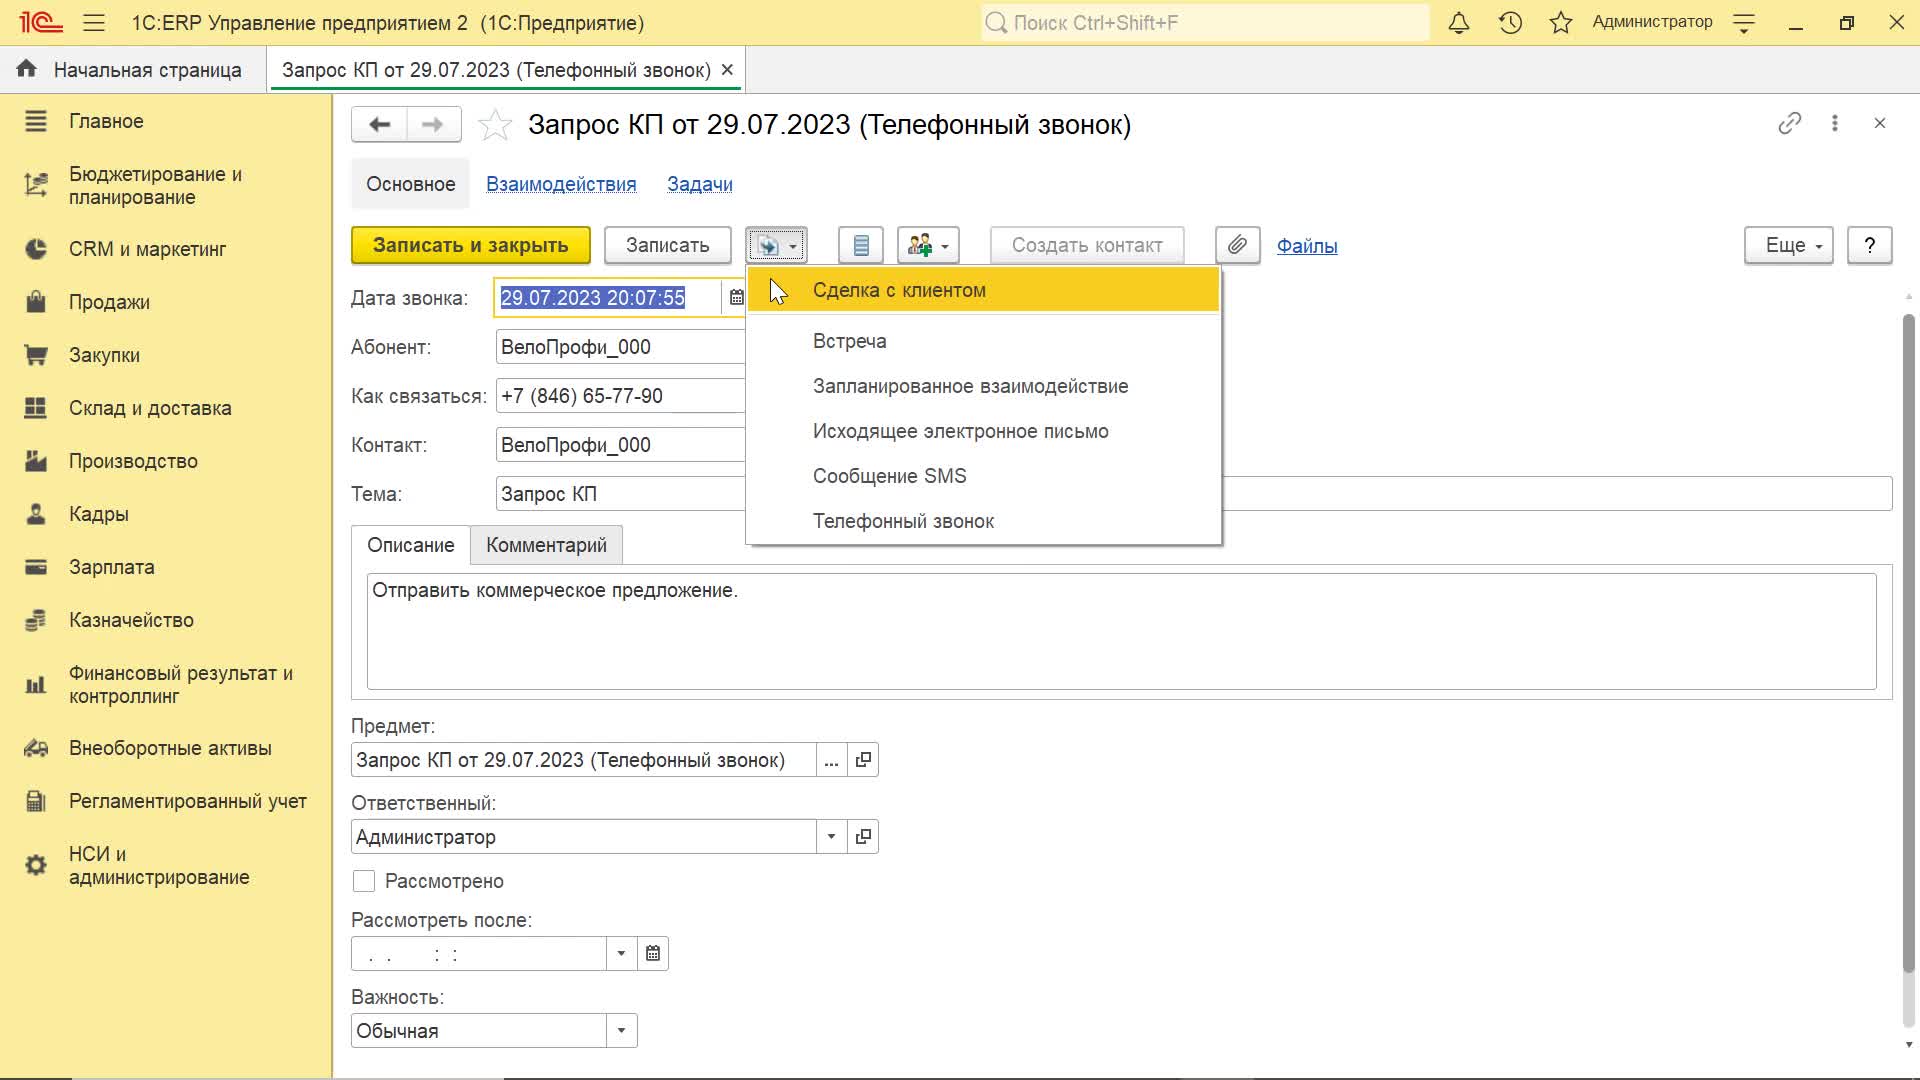Toggle the Рассмотрено checkbox
Viewport: 1920px width, 1080px height.
[364, 881]
